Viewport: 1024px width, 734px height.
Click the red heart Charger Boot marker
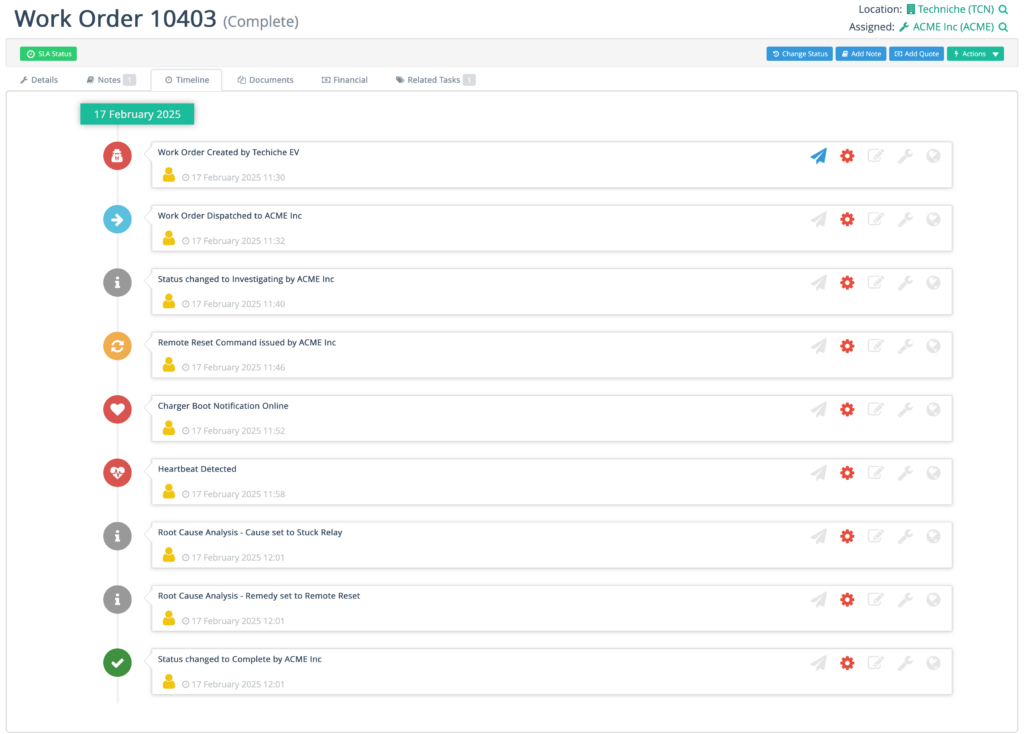(x=118, y=409)
